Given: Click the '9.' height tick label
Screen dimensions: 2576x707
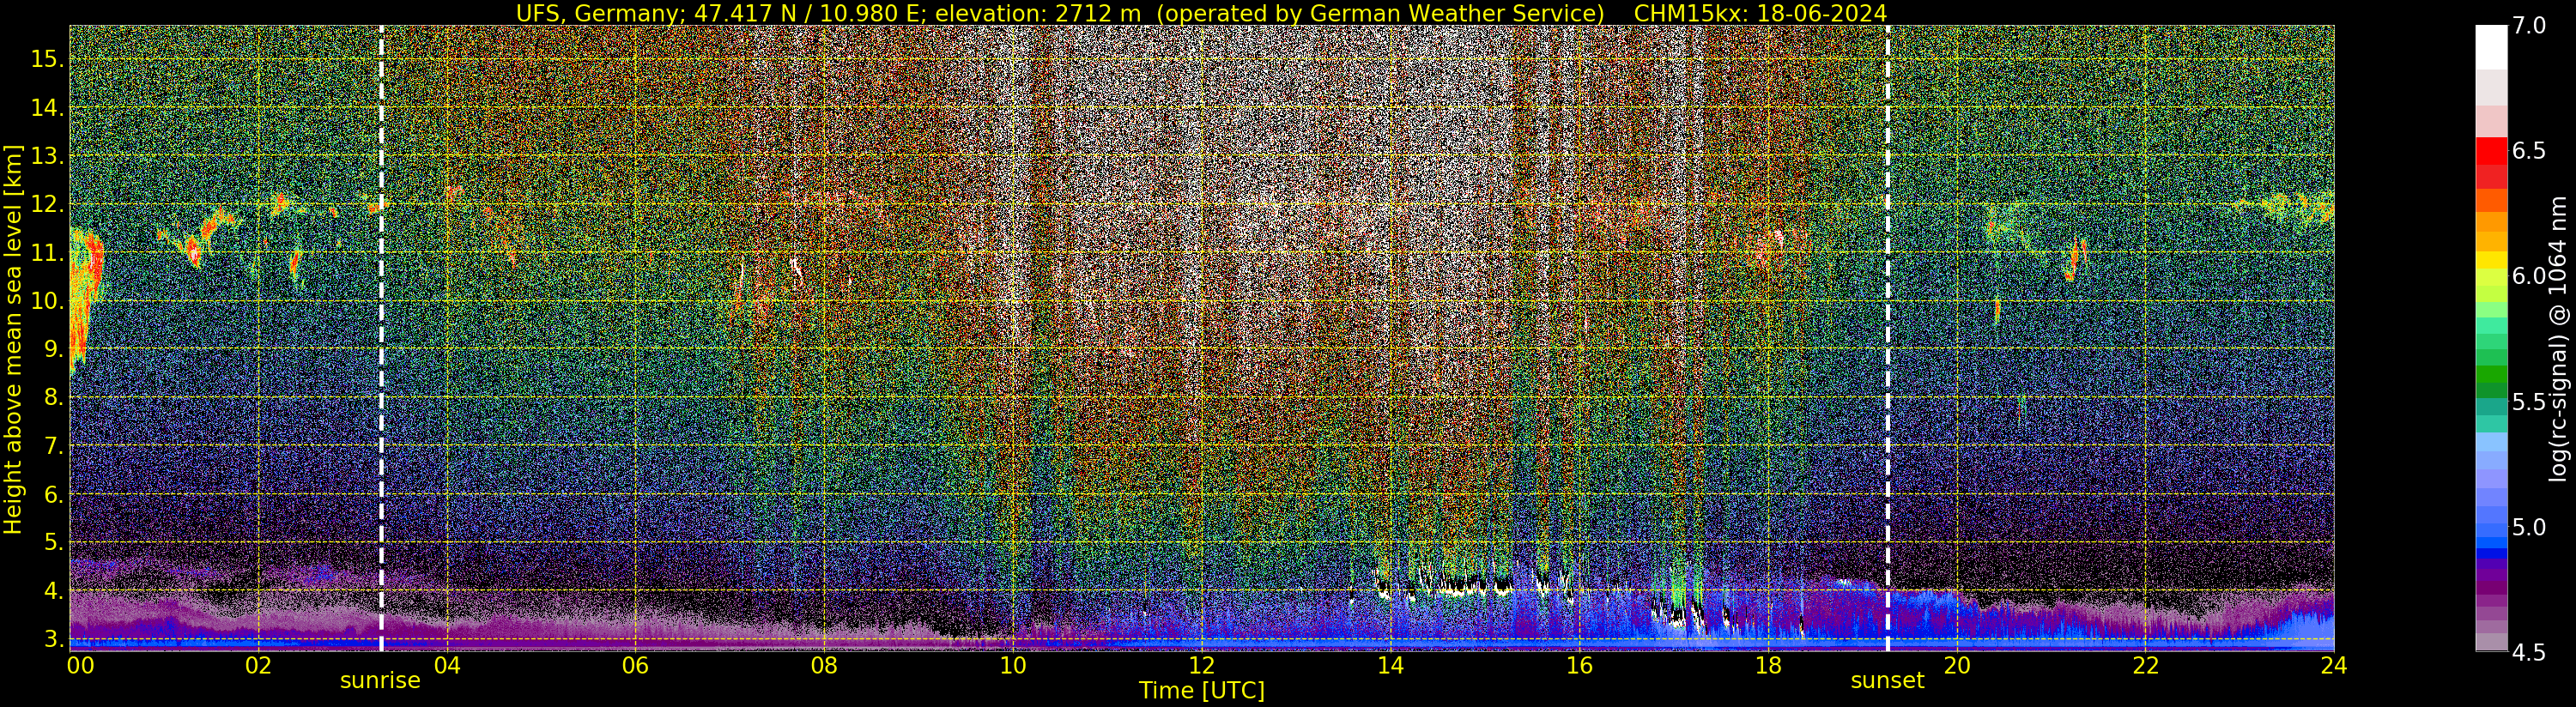Looking at the screenshot, I should click(x=52, y=349).
